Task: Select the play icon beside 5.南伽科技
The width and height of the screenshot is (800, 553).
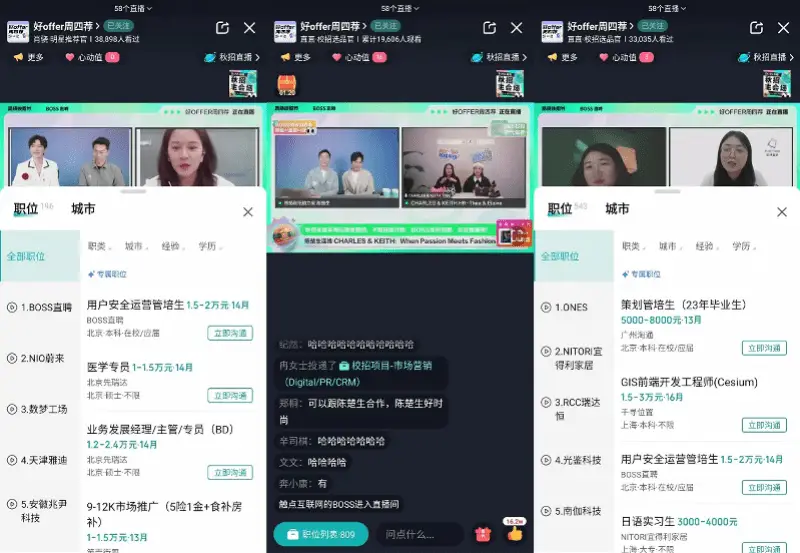Action: 546,511
